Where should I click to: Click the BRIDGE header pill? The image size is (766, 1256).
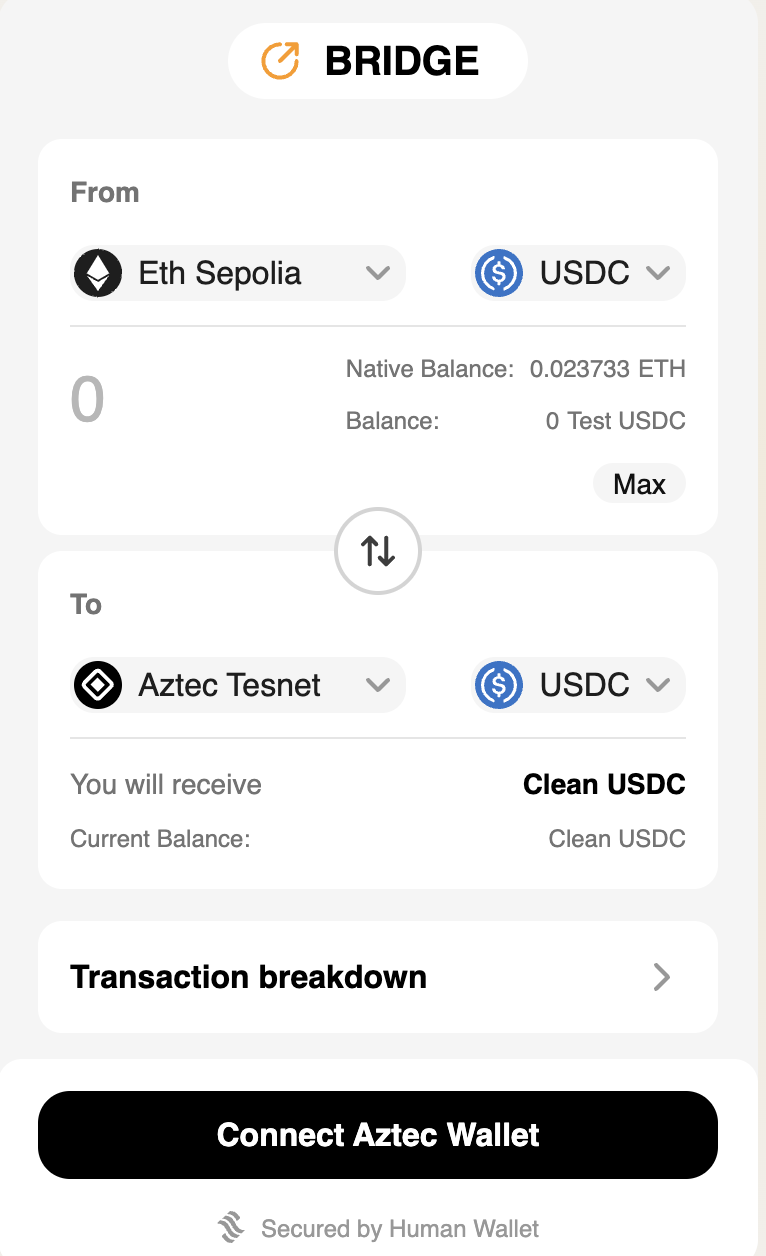(x=378, y=61)
